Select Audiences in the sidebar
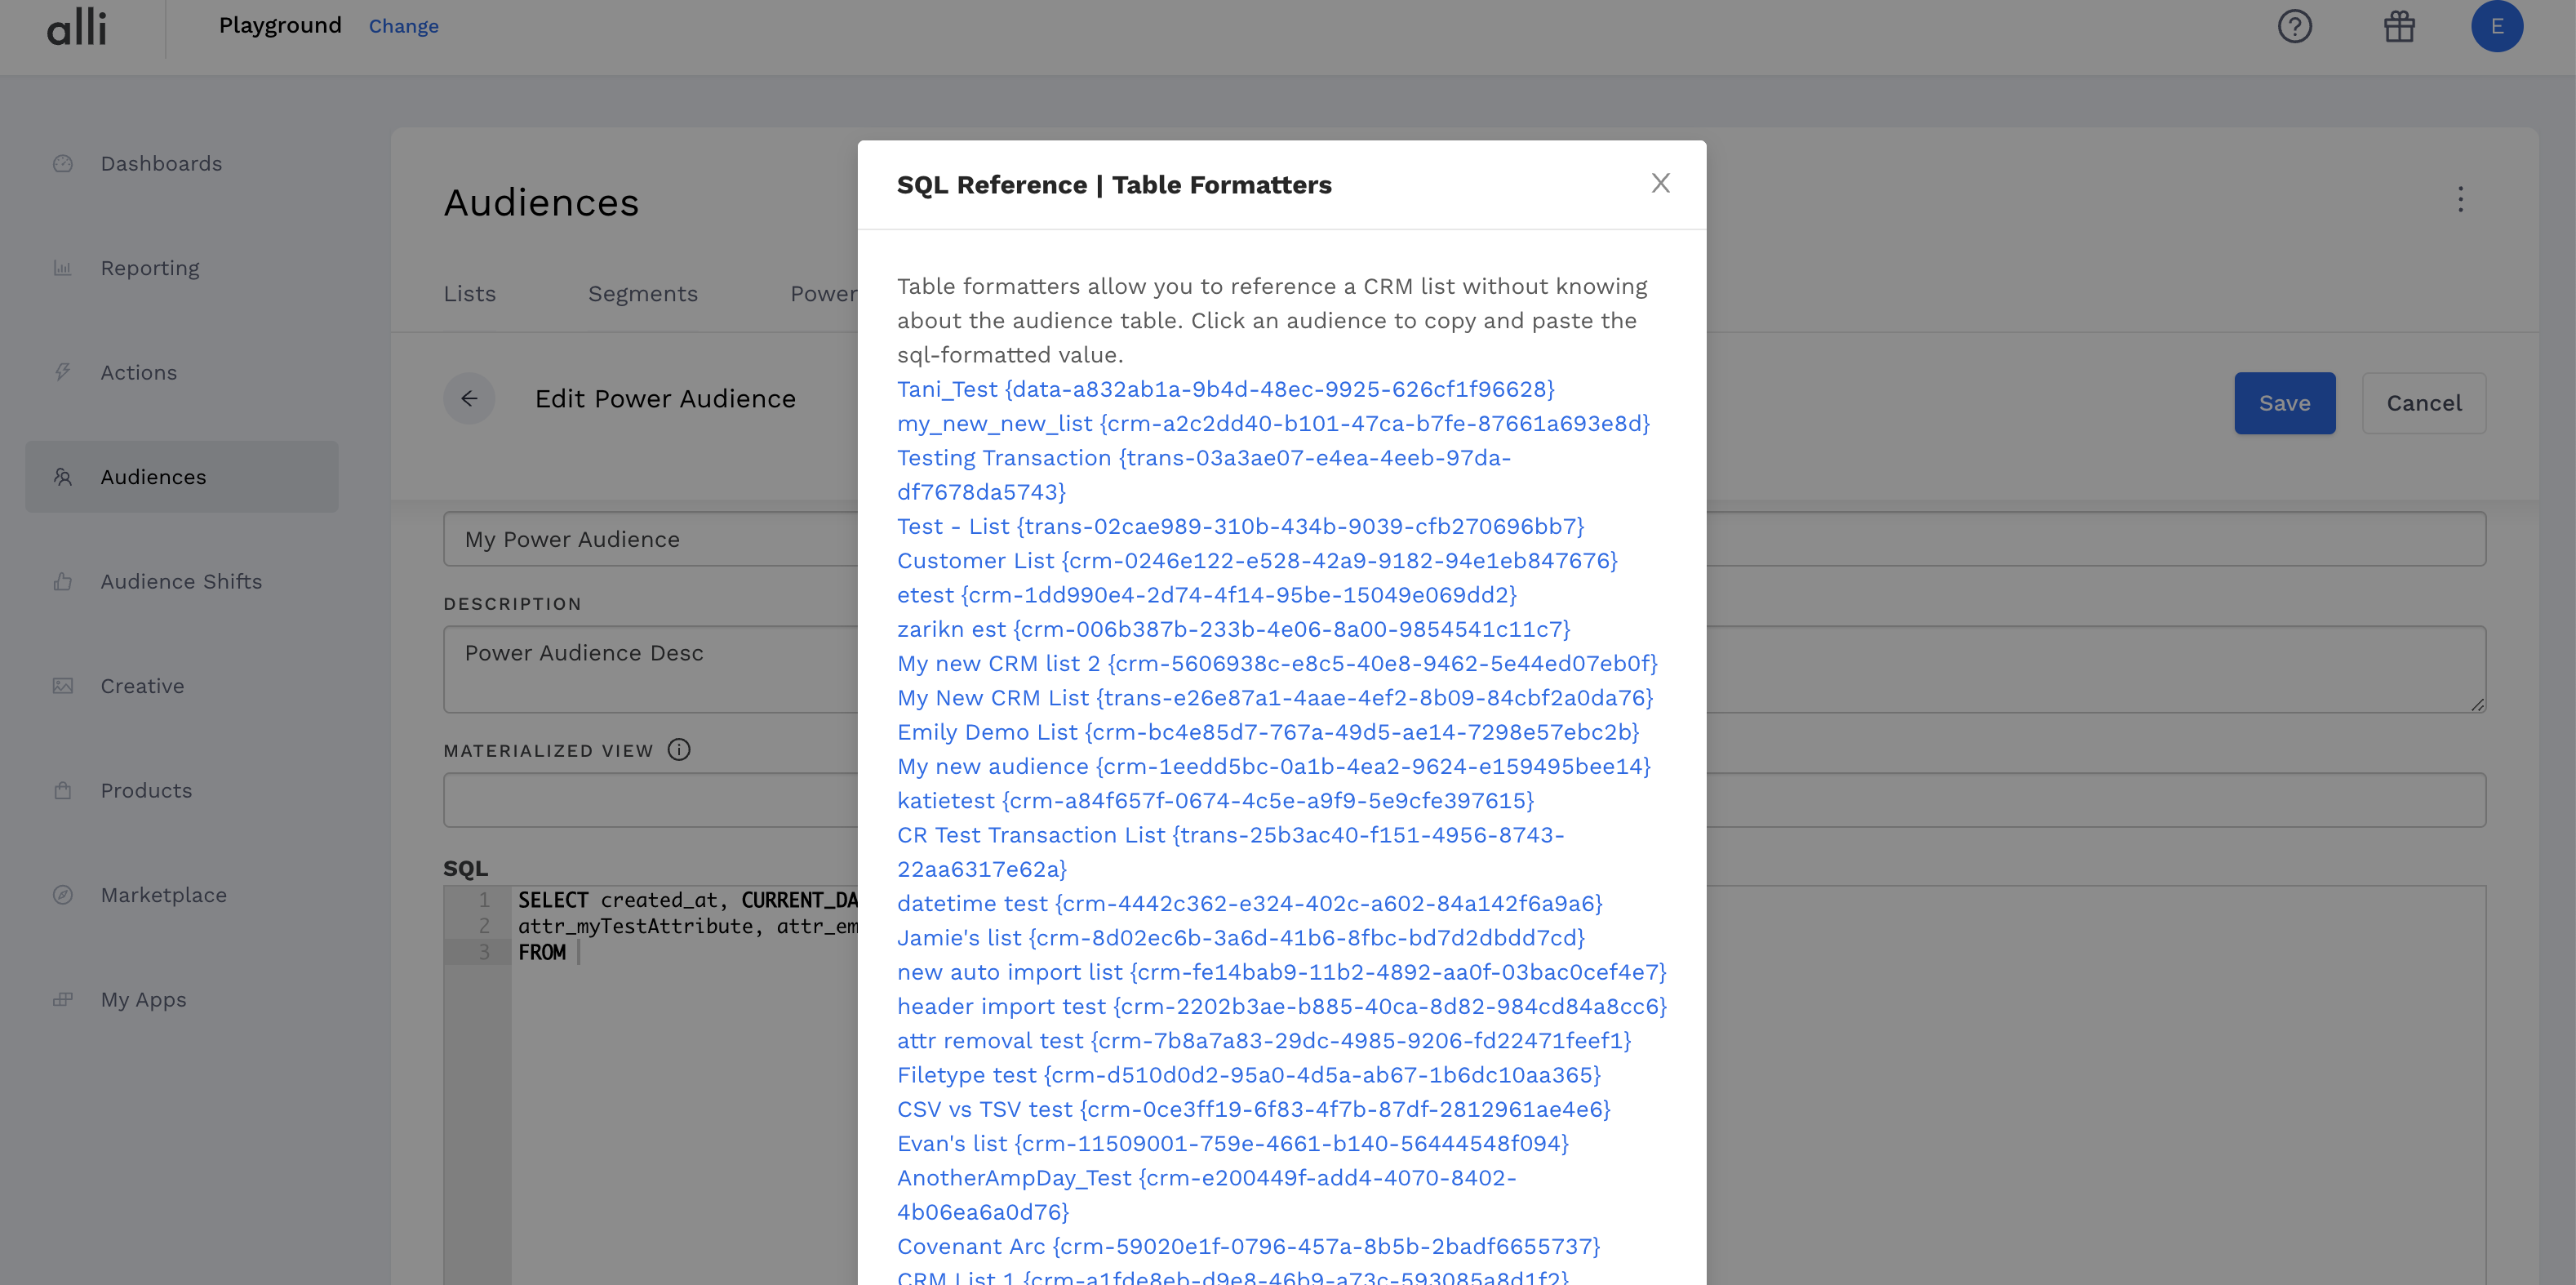This screenshot has height=1285, width=2576. tap(153, 476)
